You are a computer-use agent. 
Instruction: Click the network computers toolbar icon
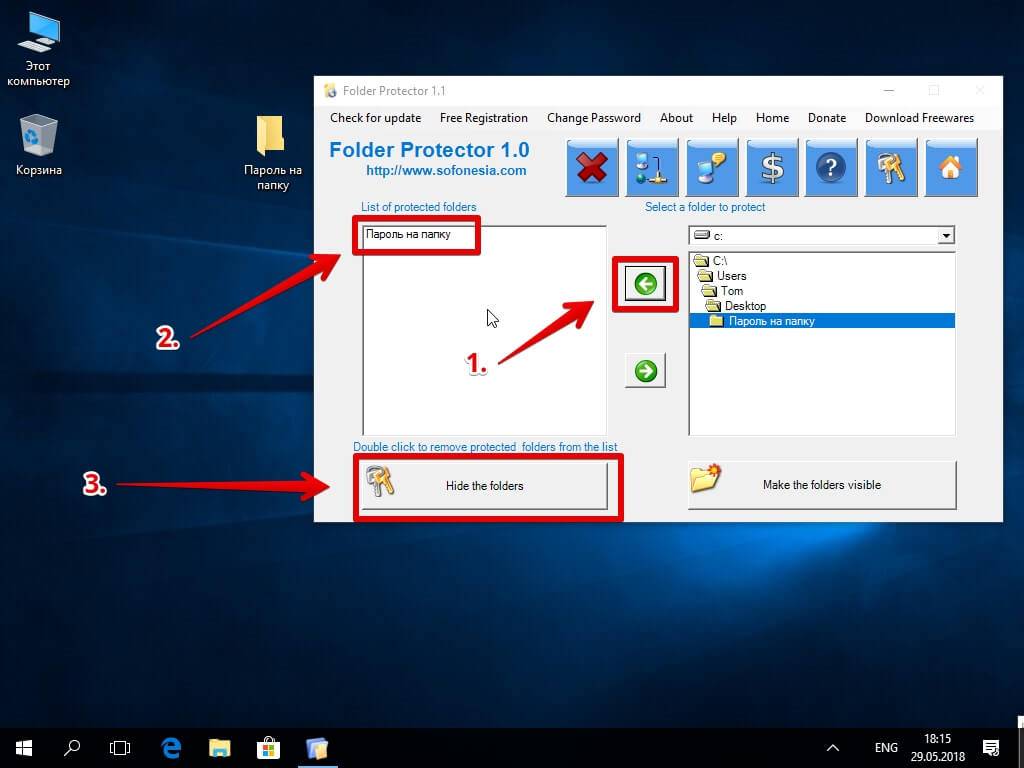click(652, 168)
